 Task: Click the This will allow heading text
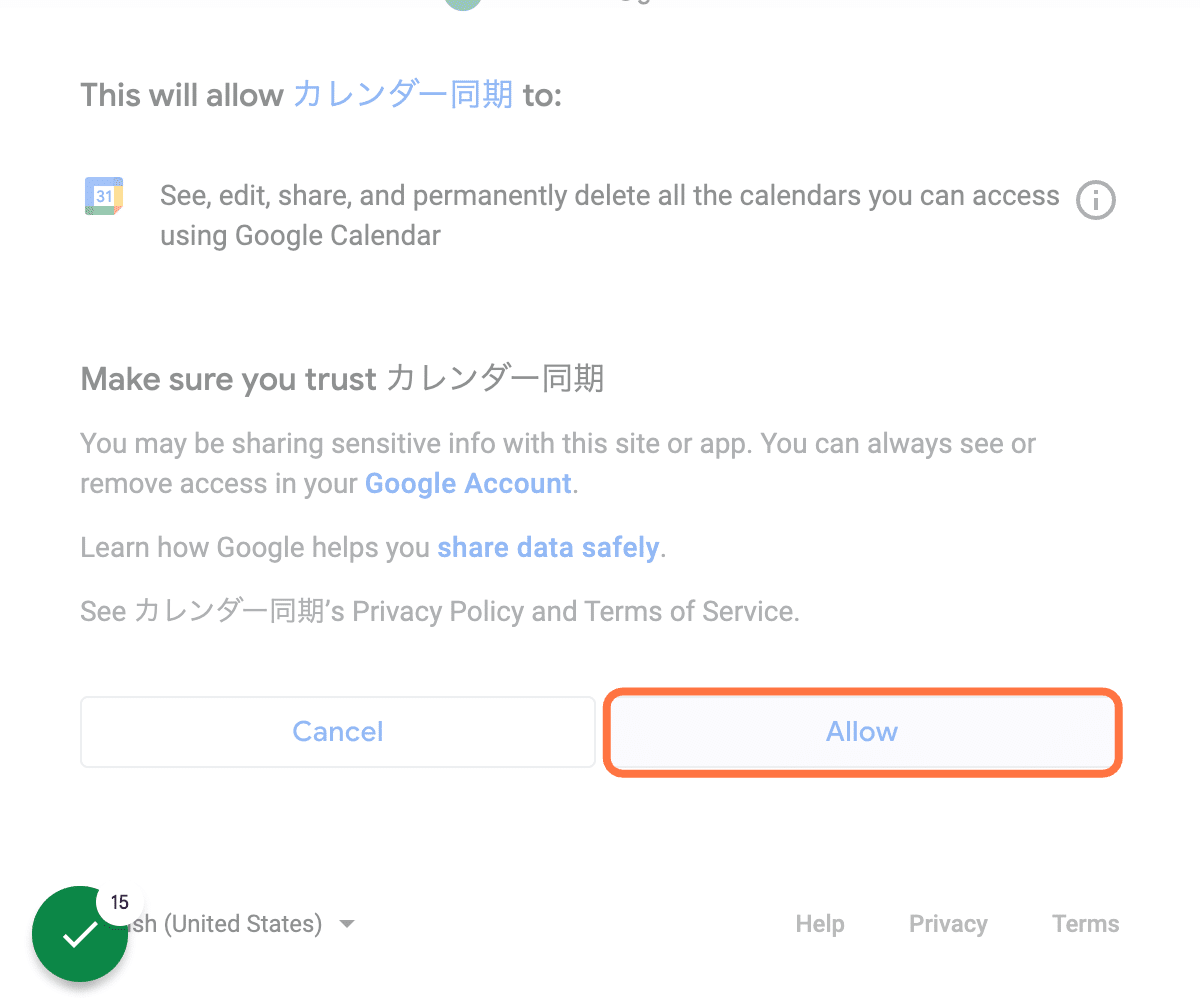pyautogui.click(x=321, y=96)
